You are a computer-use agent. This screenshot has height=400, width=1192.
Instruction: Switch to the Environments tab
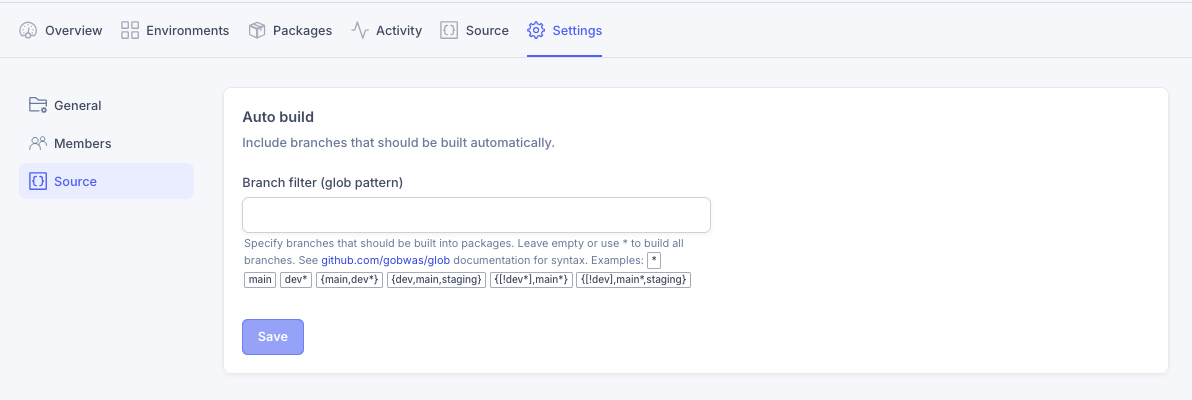(x=175, y=30)
